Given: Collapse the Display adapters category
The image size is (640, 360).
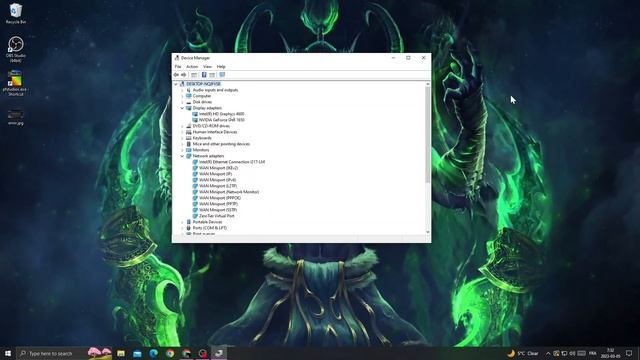Looking at the screenshot, I should point(182,108).
